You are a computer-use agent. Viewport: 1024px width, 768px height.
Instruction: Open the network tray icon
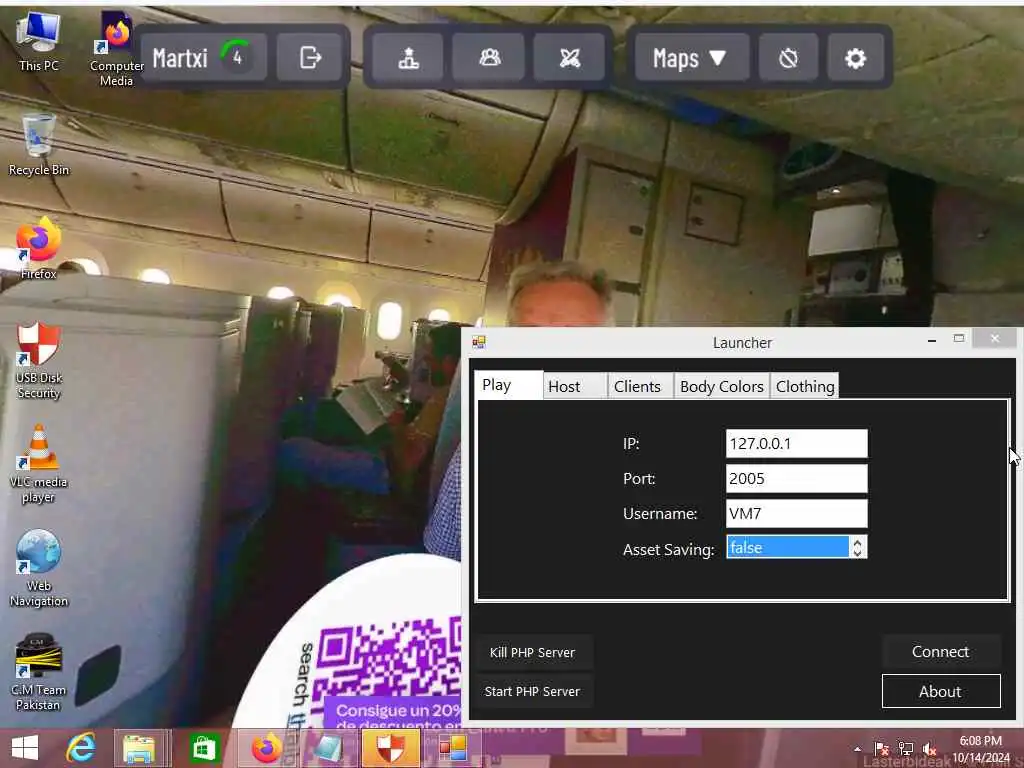[905, 748]
